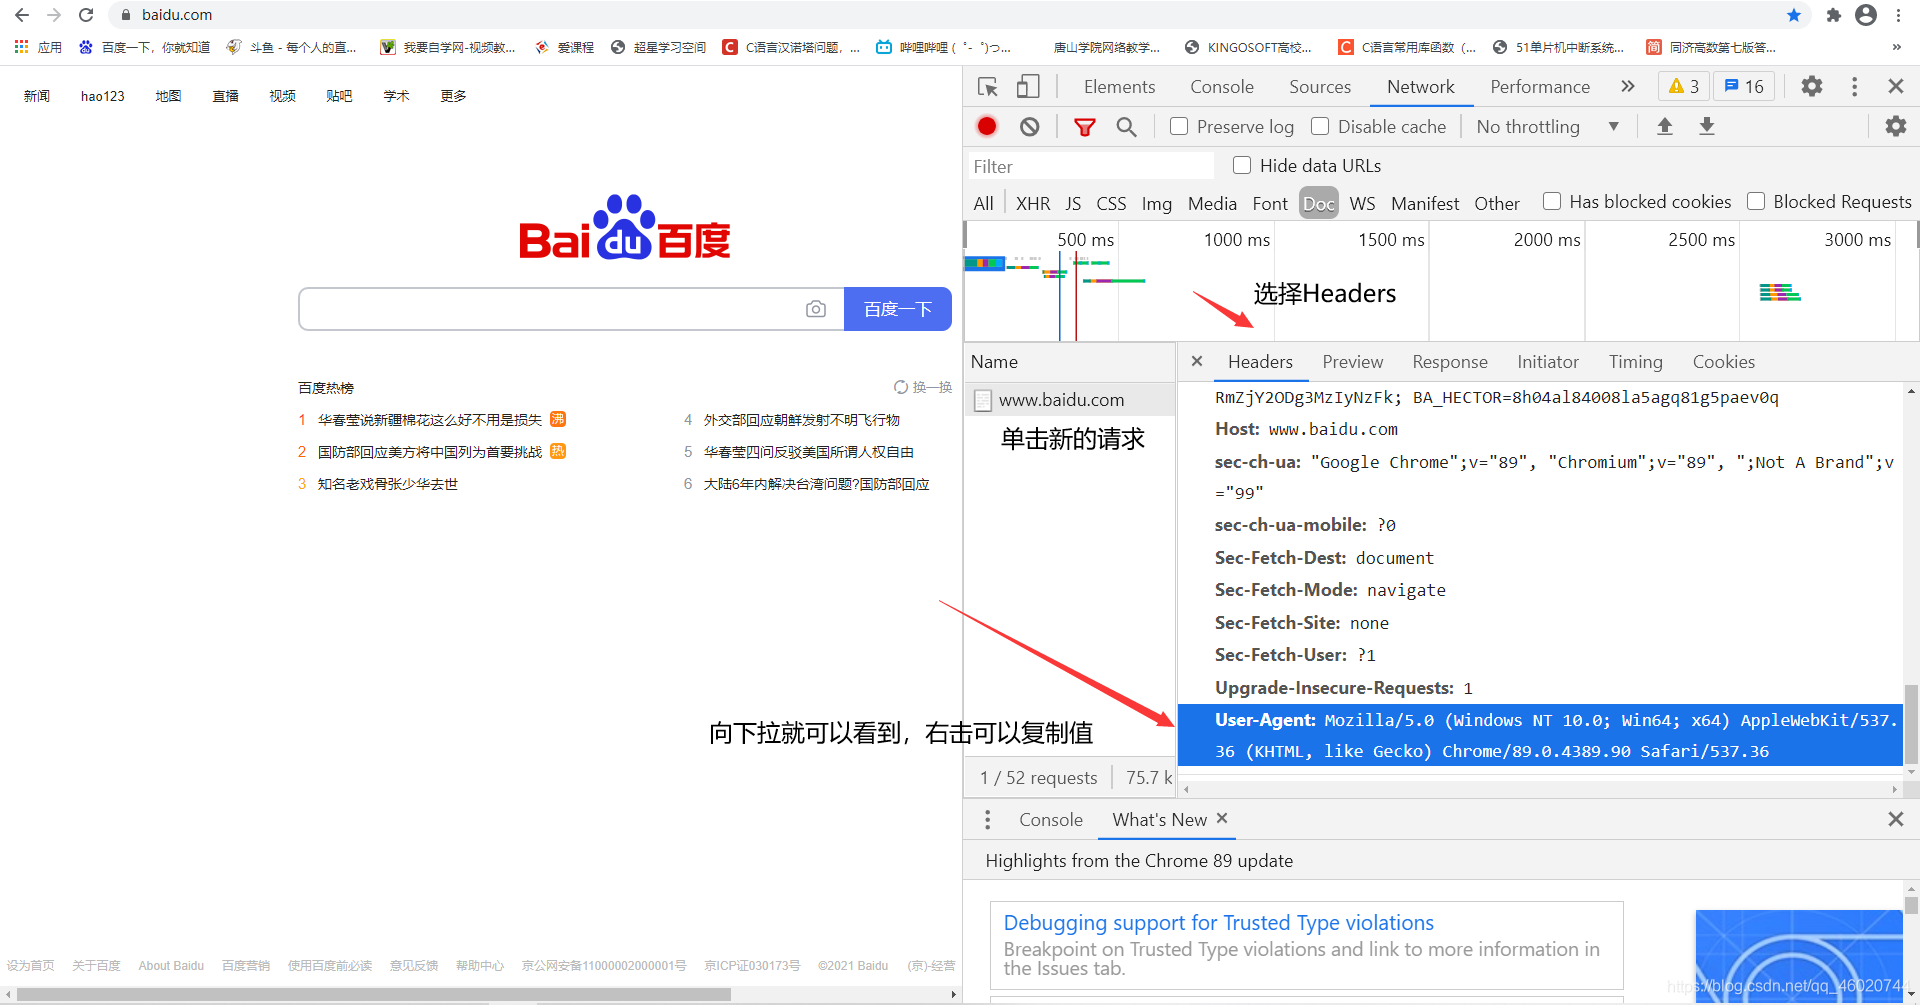
Task: Click the network Filter text field
Action: coord(1090,166)
